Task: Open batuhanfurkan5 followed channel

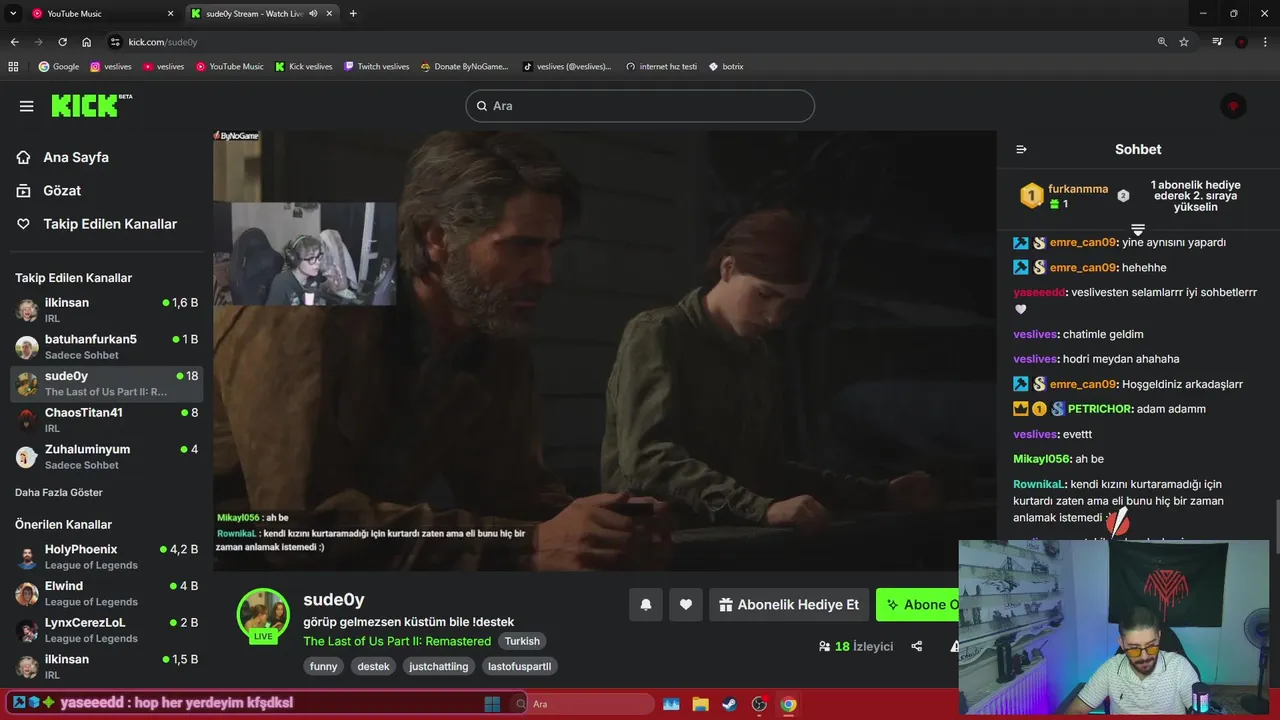Action: (x=106, y=346)
